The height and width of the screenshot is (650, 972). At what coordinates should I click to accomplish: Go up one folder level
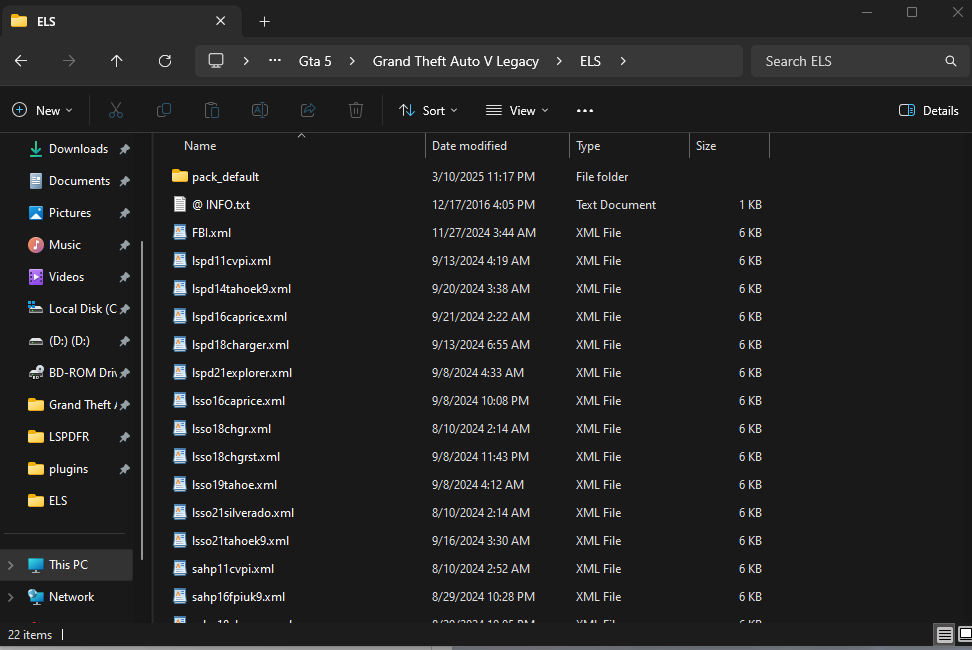117,61
